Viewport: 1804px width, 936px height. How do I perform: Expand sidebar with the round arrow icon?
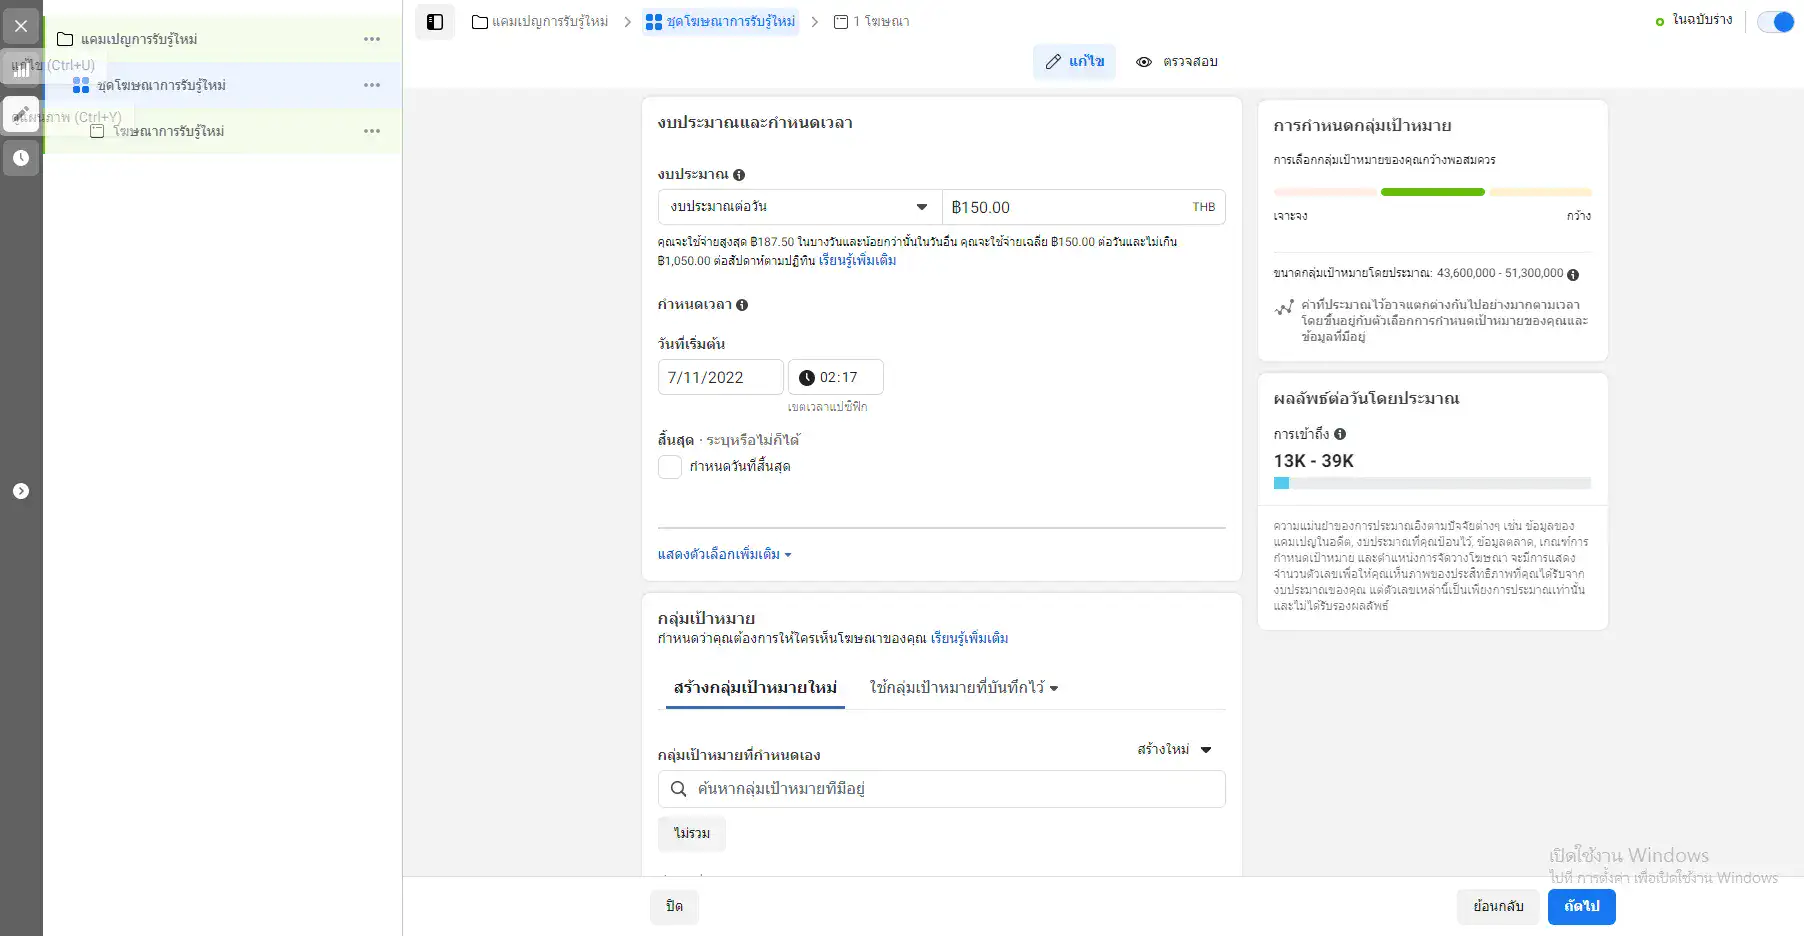coord(21,491)
